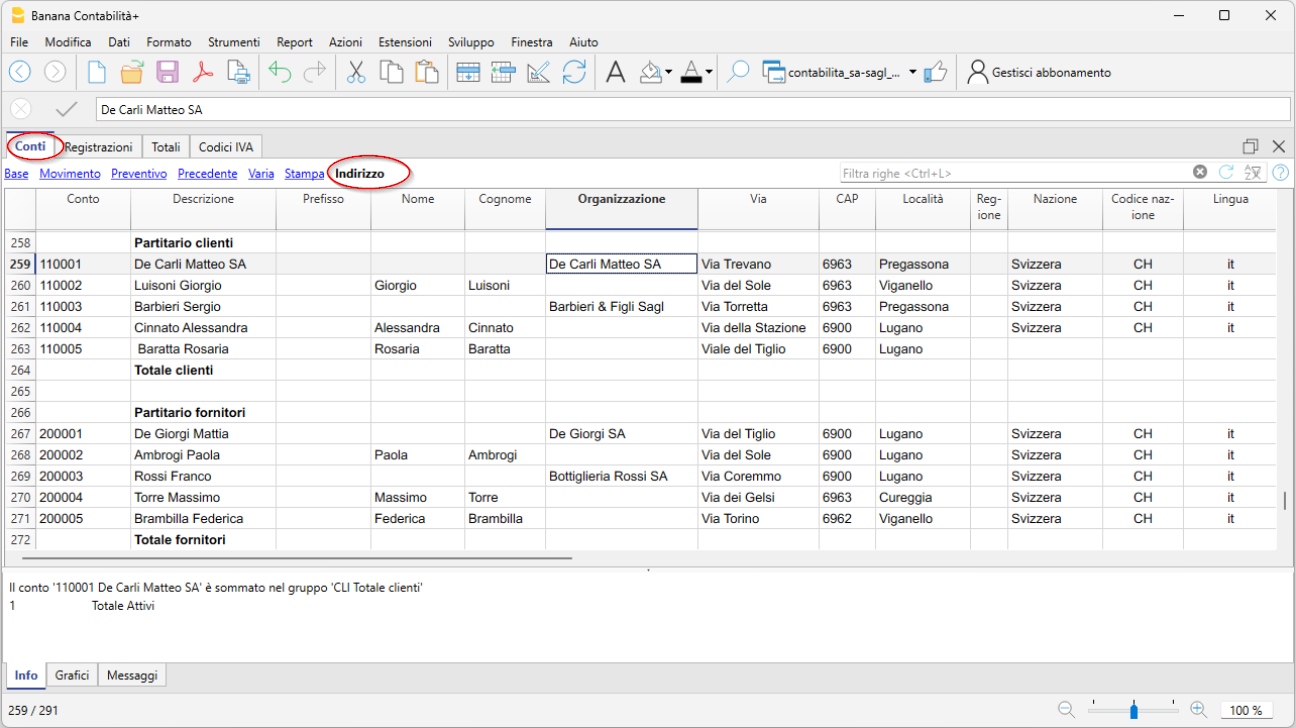Paste with the clipboard icon
Screen dimensions: 1296x728
click(427, 72)
